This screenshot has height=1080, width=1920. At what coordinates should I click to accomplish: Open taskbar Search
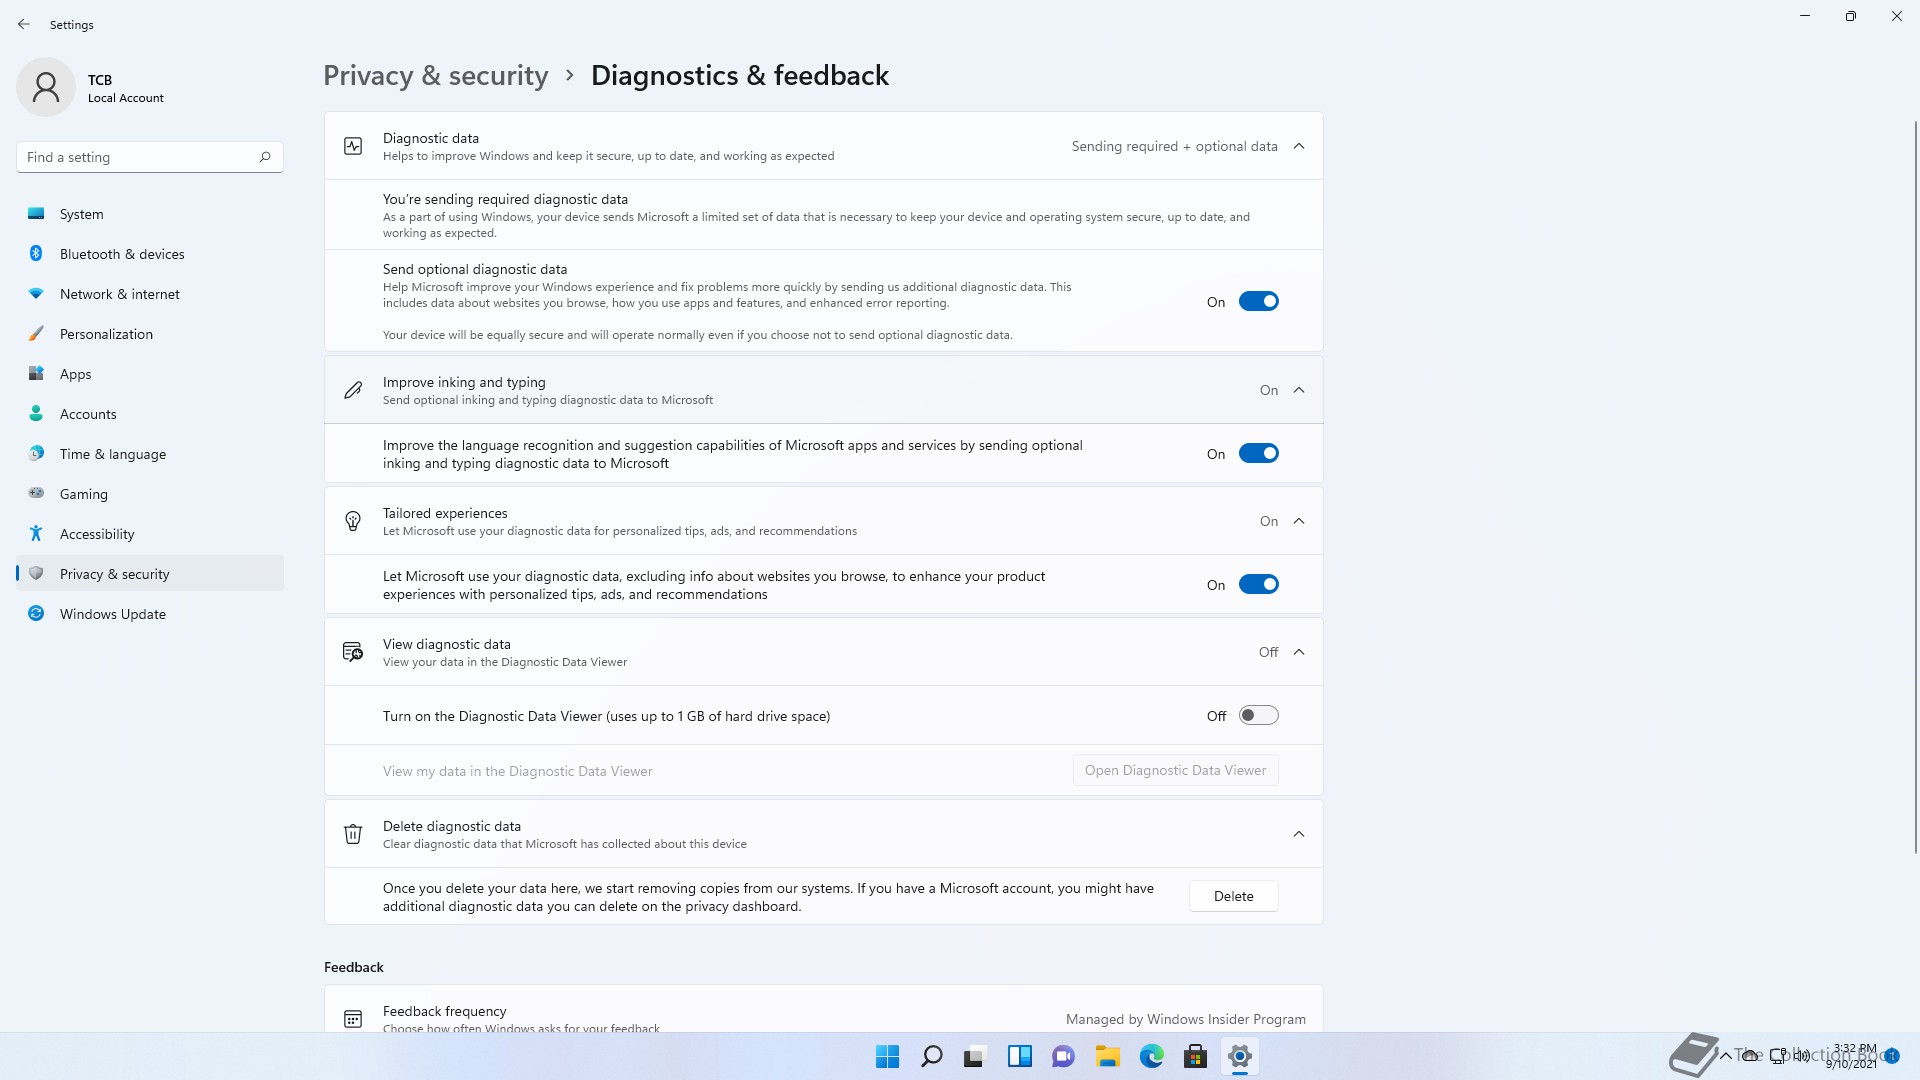[931, 1057]
